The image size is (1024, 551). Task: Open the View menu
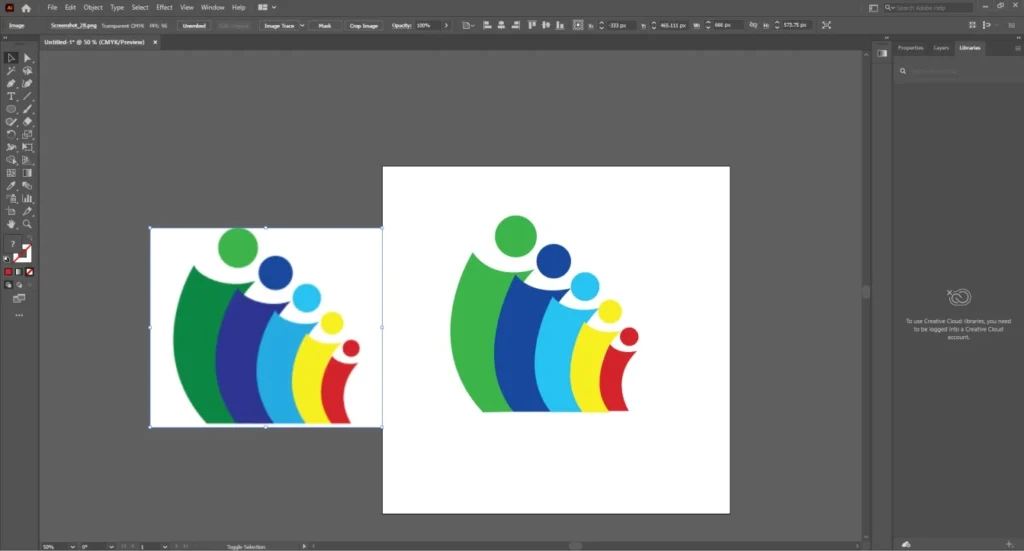187,8
